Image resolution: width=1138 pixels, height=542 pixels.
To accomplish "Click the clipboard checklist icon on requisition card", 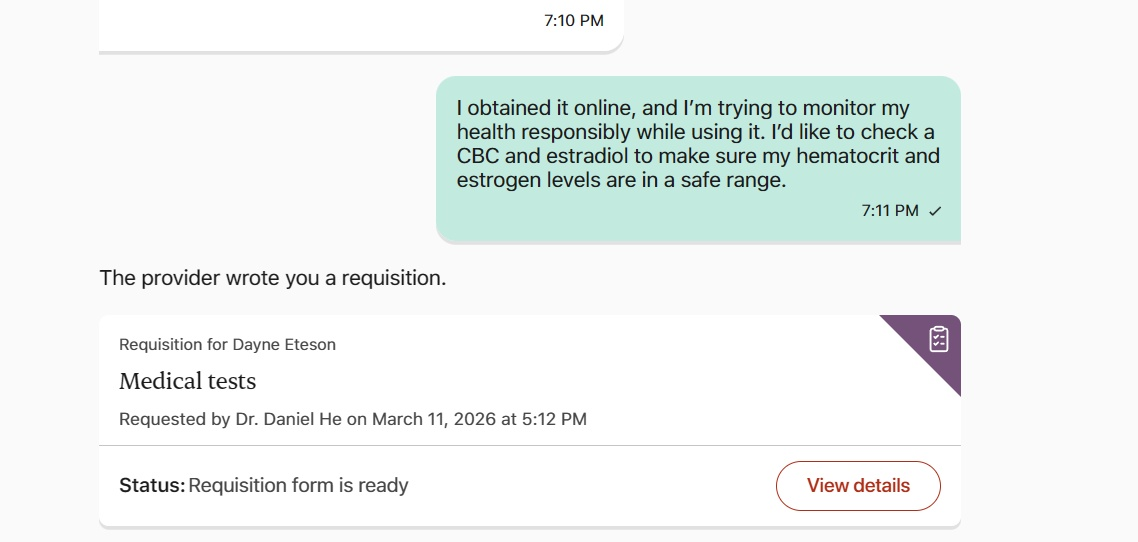I will [938, 339].
